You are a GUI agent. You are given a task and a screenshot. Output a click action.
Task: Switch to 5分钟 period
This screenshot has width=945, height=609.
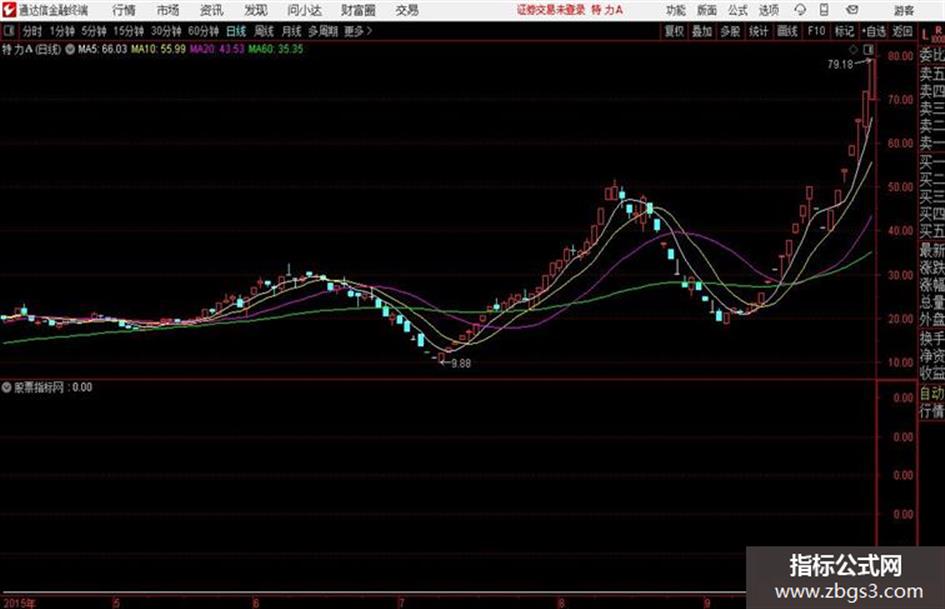(94, 31)
